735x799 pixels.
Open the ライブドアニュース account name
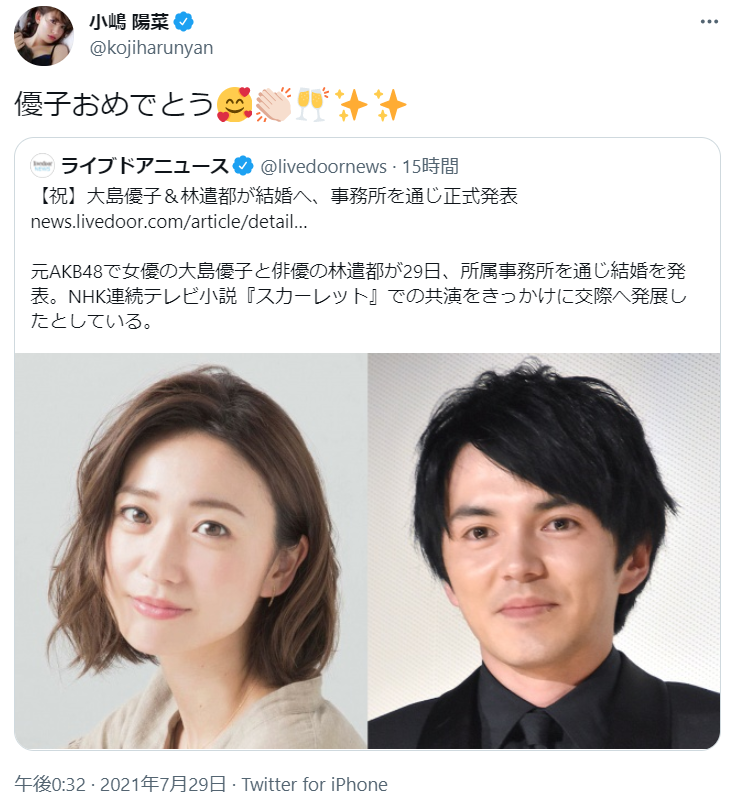coord(145,166)
